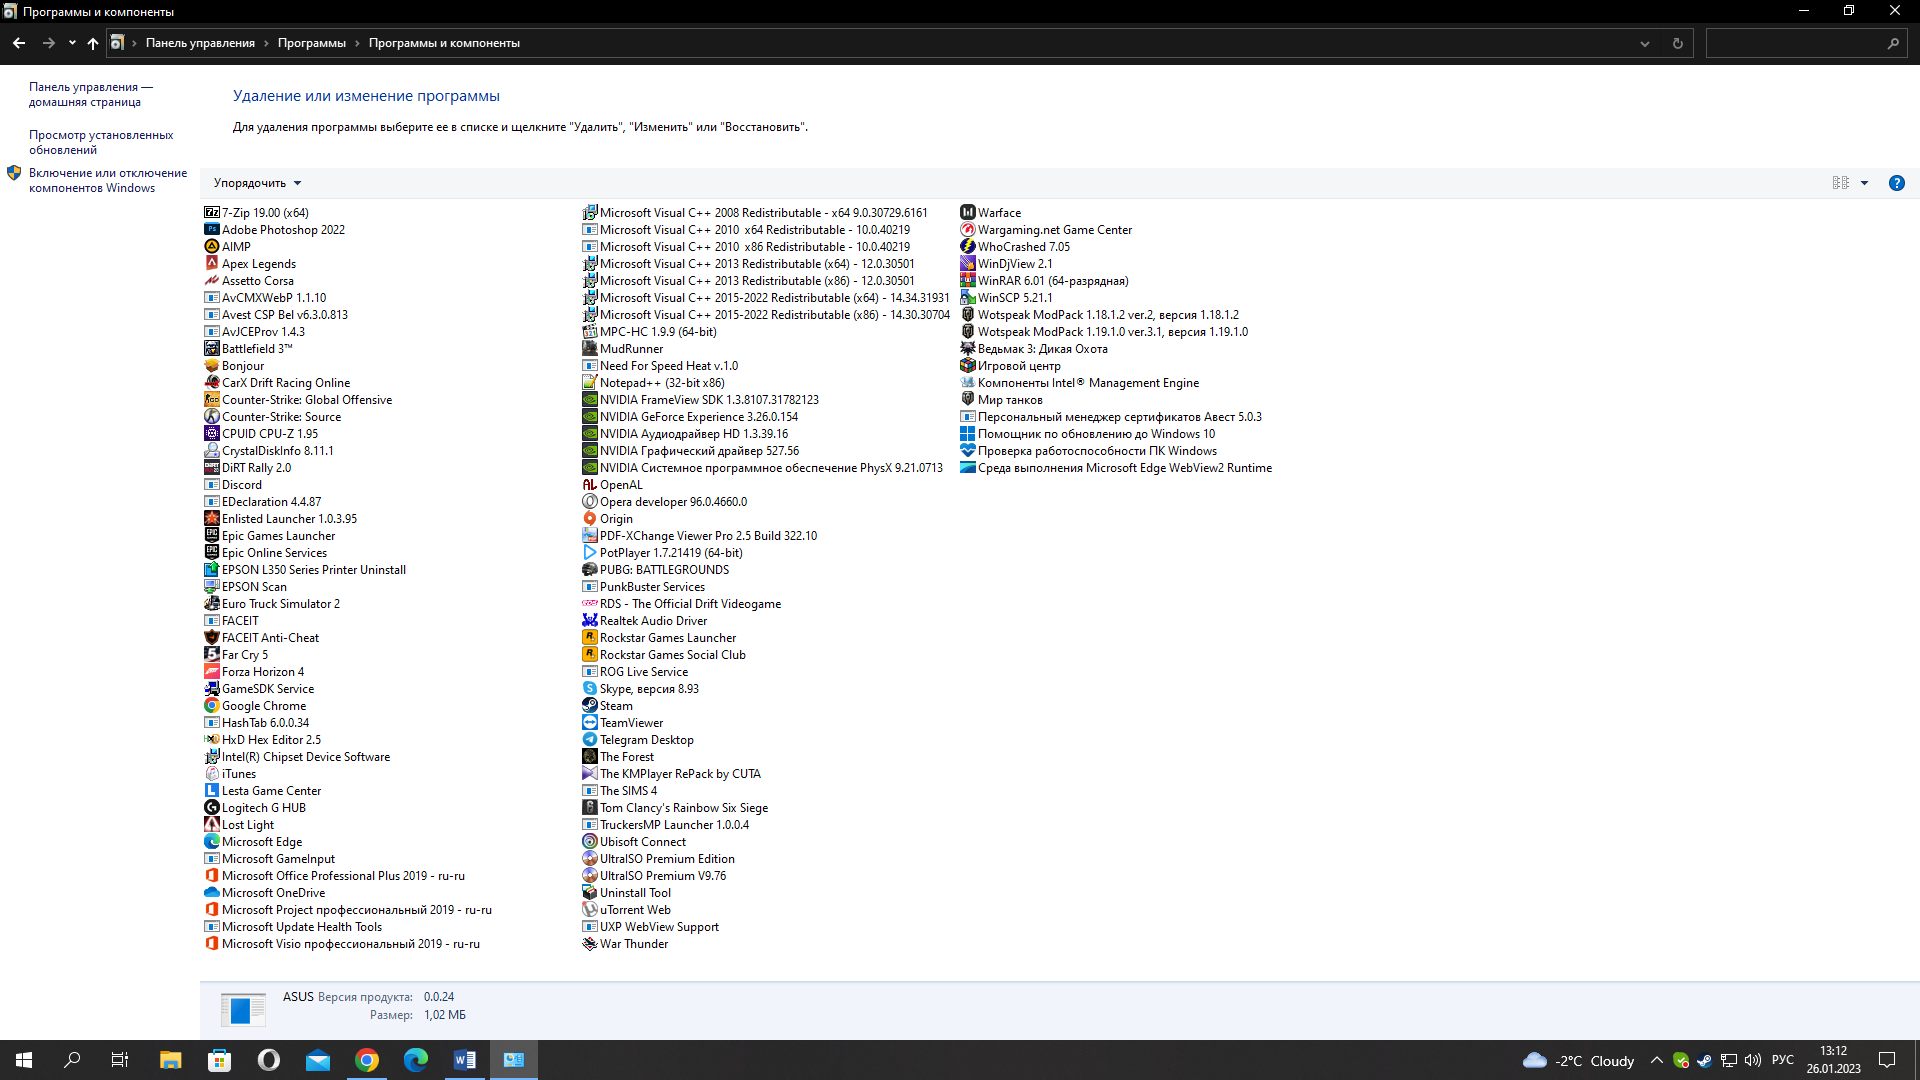
Task: Click the Counter-Strike: Global Offensive icon
Action: 211,400
